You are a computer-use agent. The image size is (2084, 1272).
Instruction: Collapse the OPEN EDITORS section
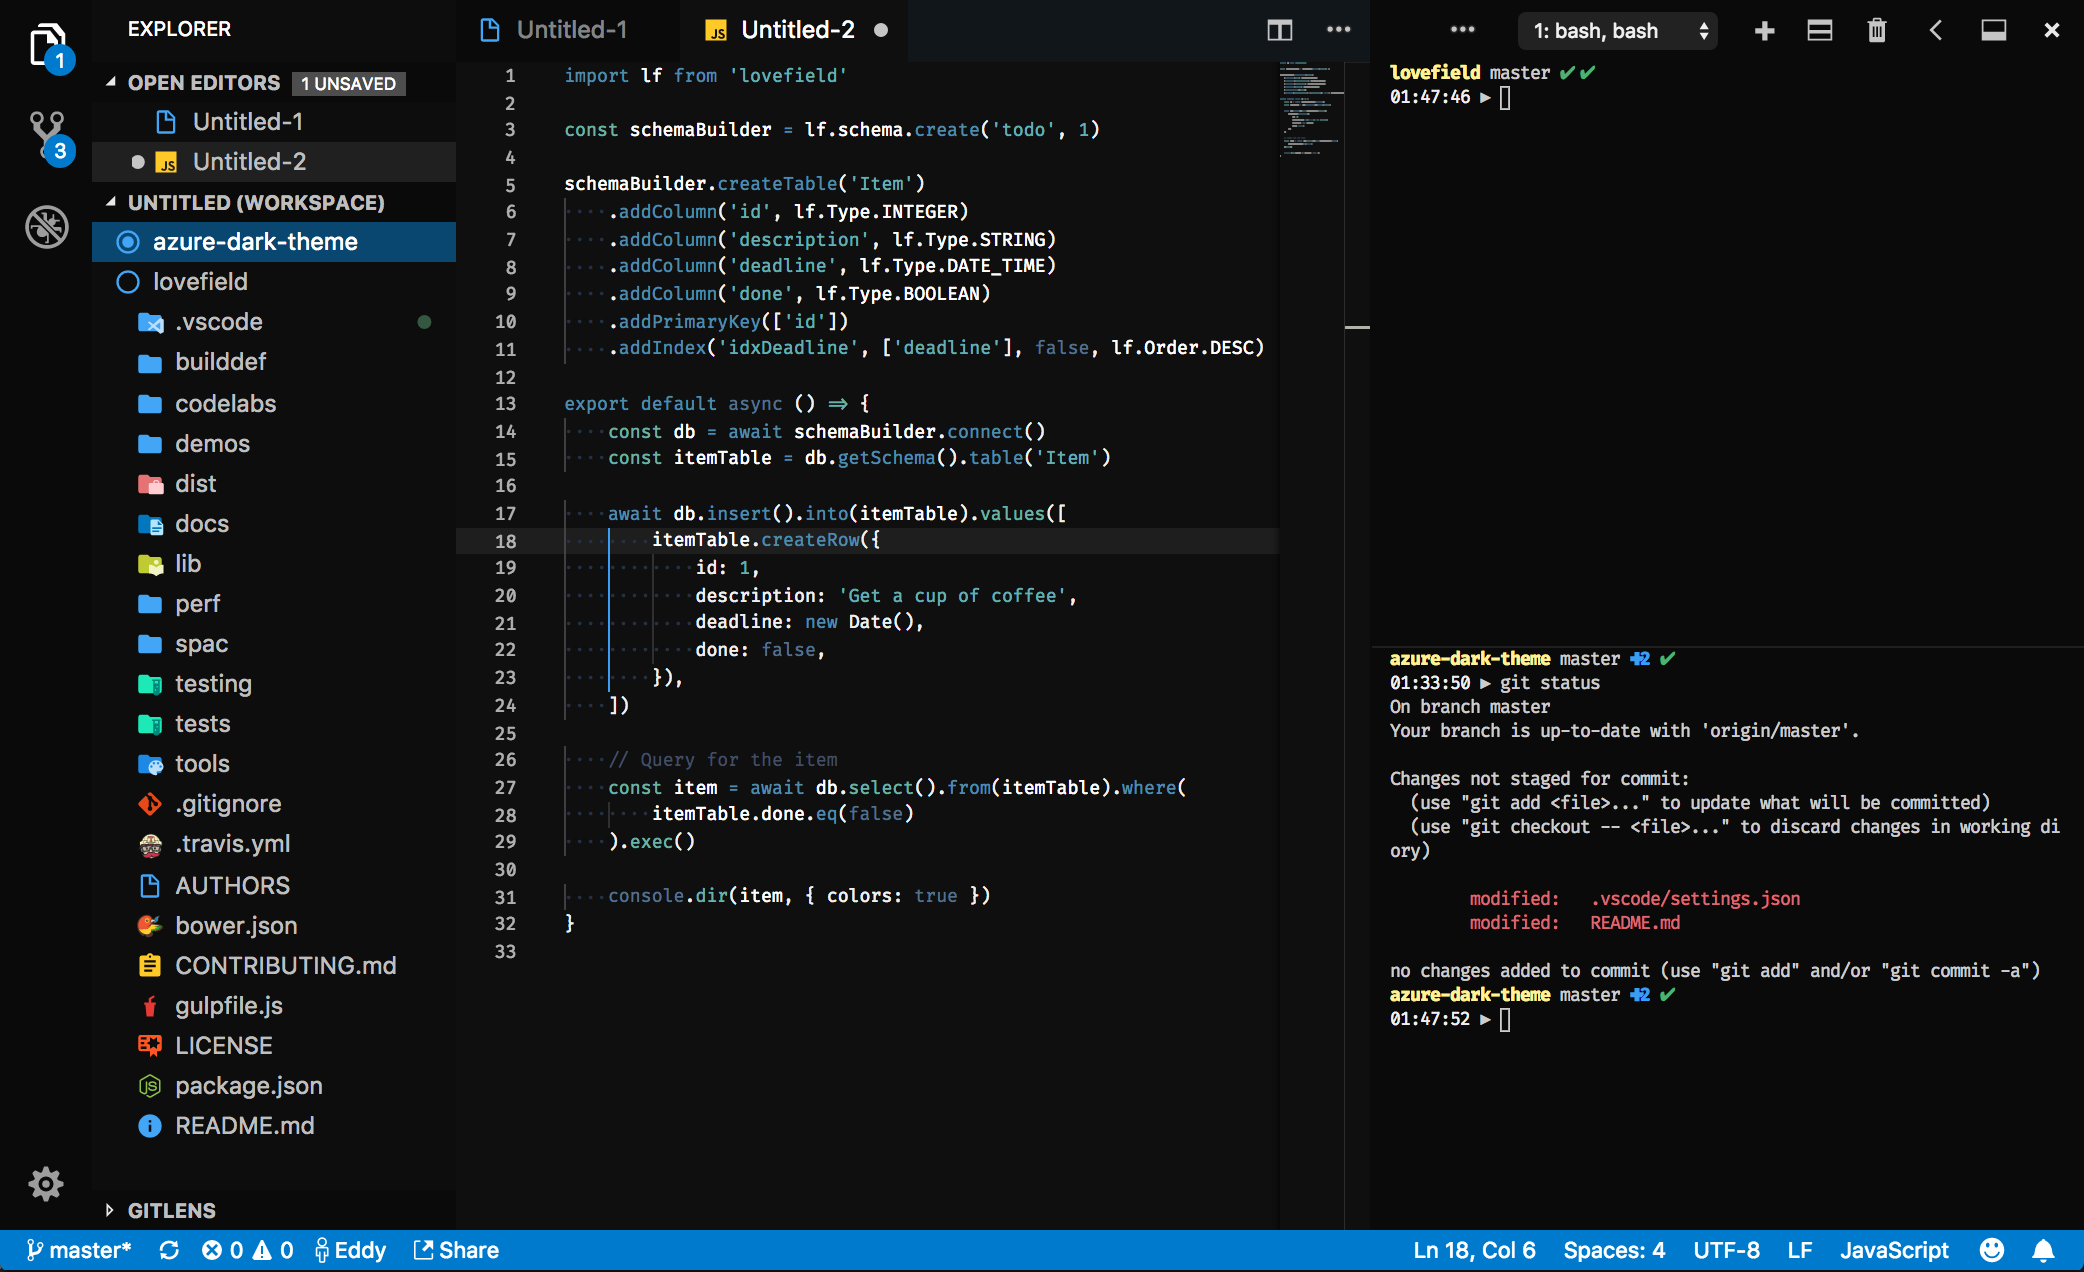(203, 83)
